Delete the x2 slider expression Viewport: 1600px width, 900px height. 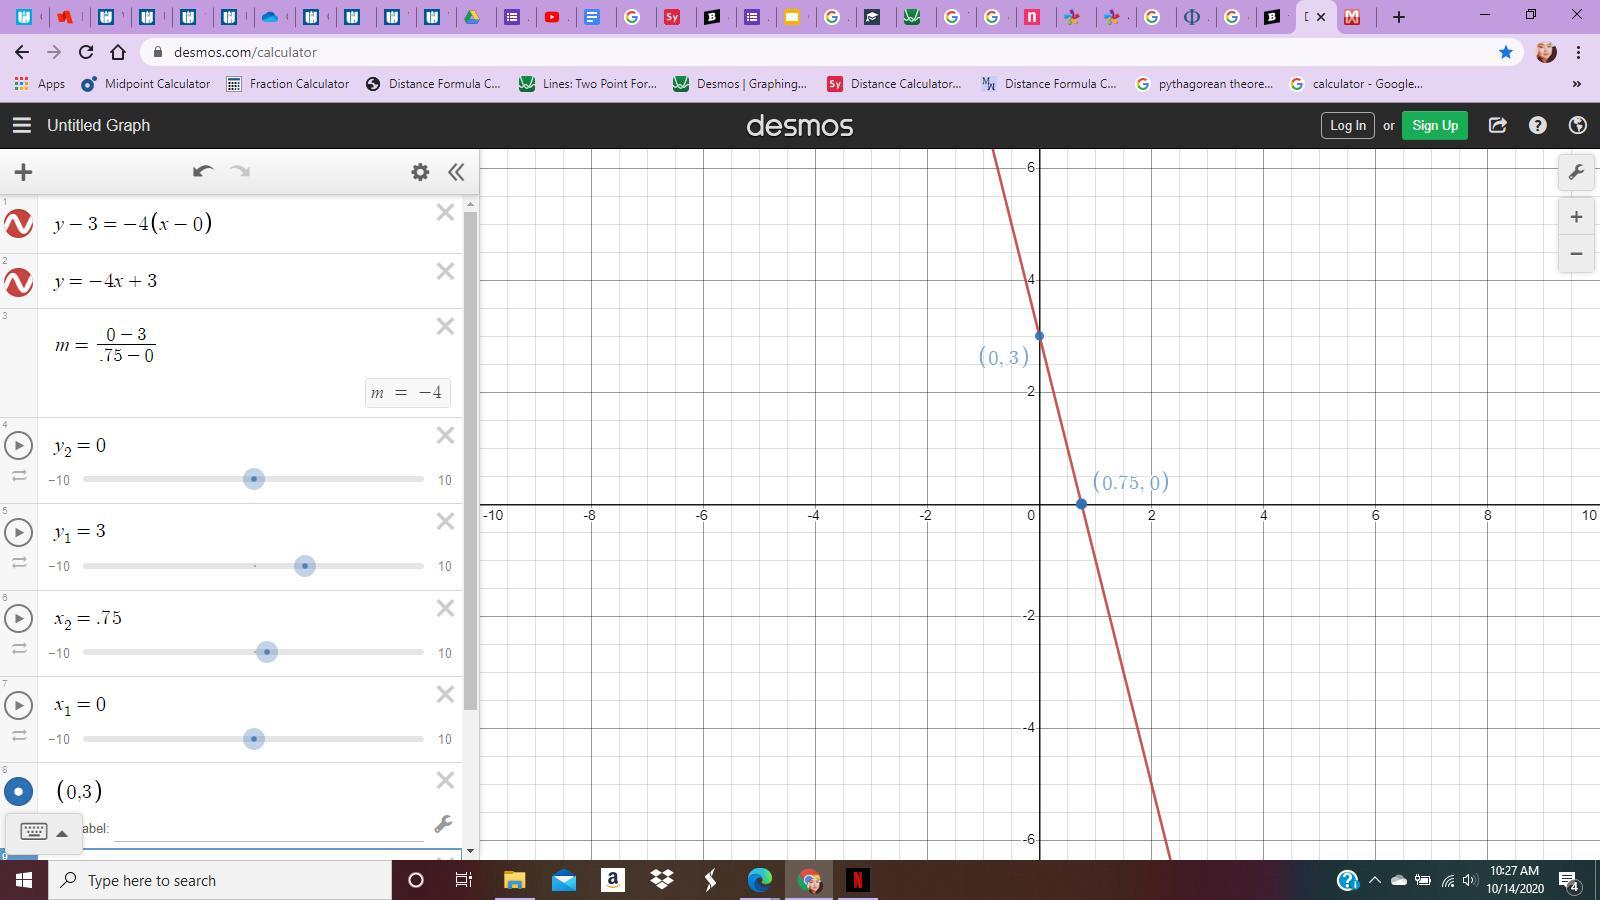click(x=445, y=608)
